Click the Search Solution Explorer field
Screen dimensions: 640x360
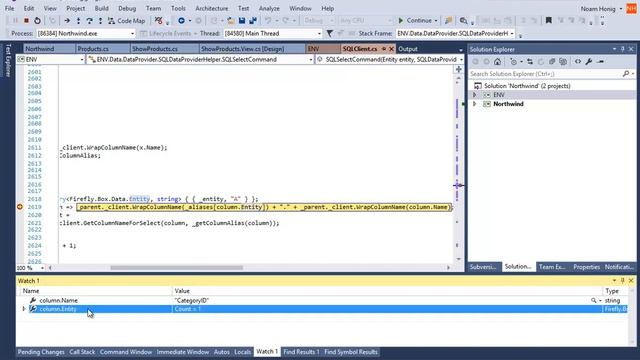pyautogui.click(x=545, y=74)
